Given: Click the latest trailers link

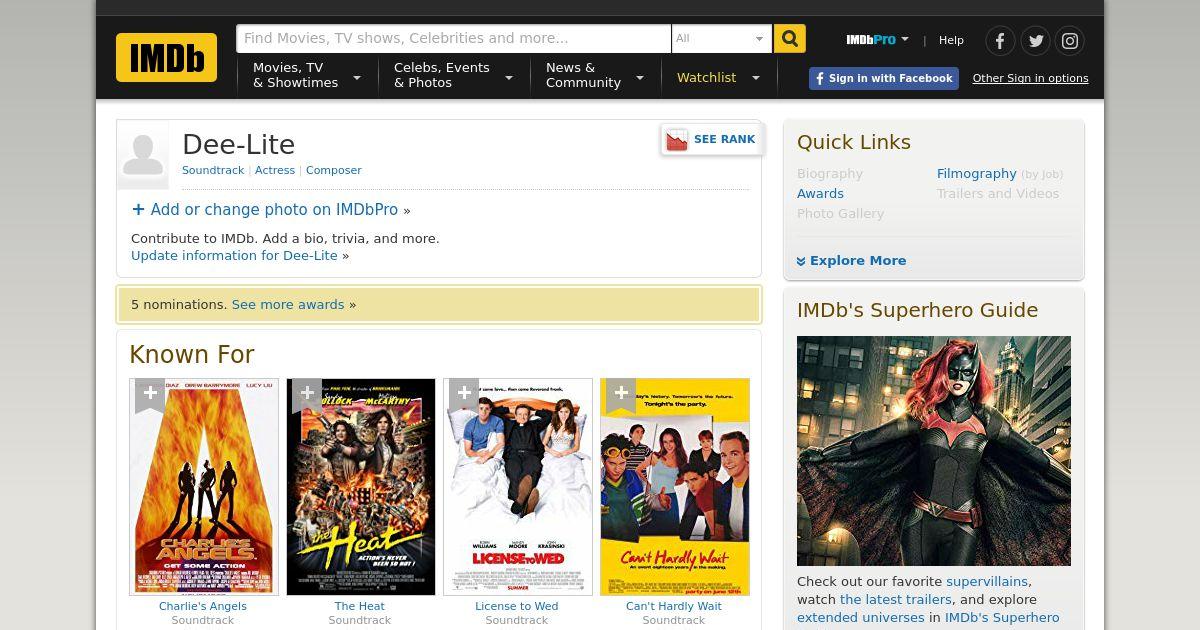Looking at the screenshot, I should click(897, 599).
